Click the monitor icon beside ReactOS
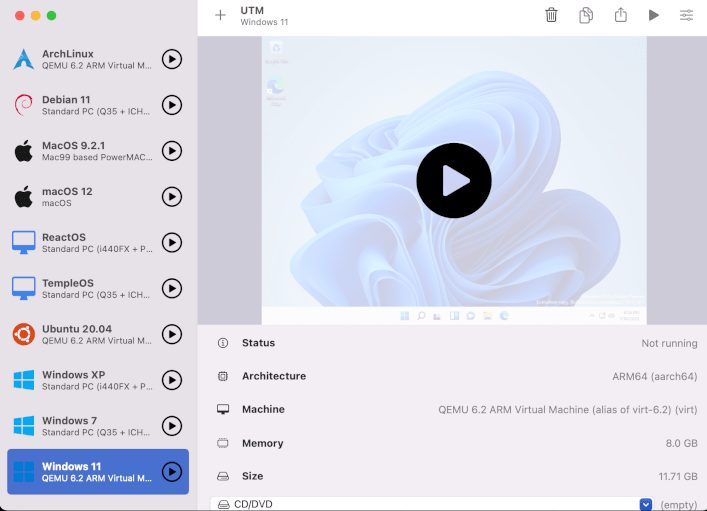The image size is (707, 511). pyautogui.click(x=23, y=243)
